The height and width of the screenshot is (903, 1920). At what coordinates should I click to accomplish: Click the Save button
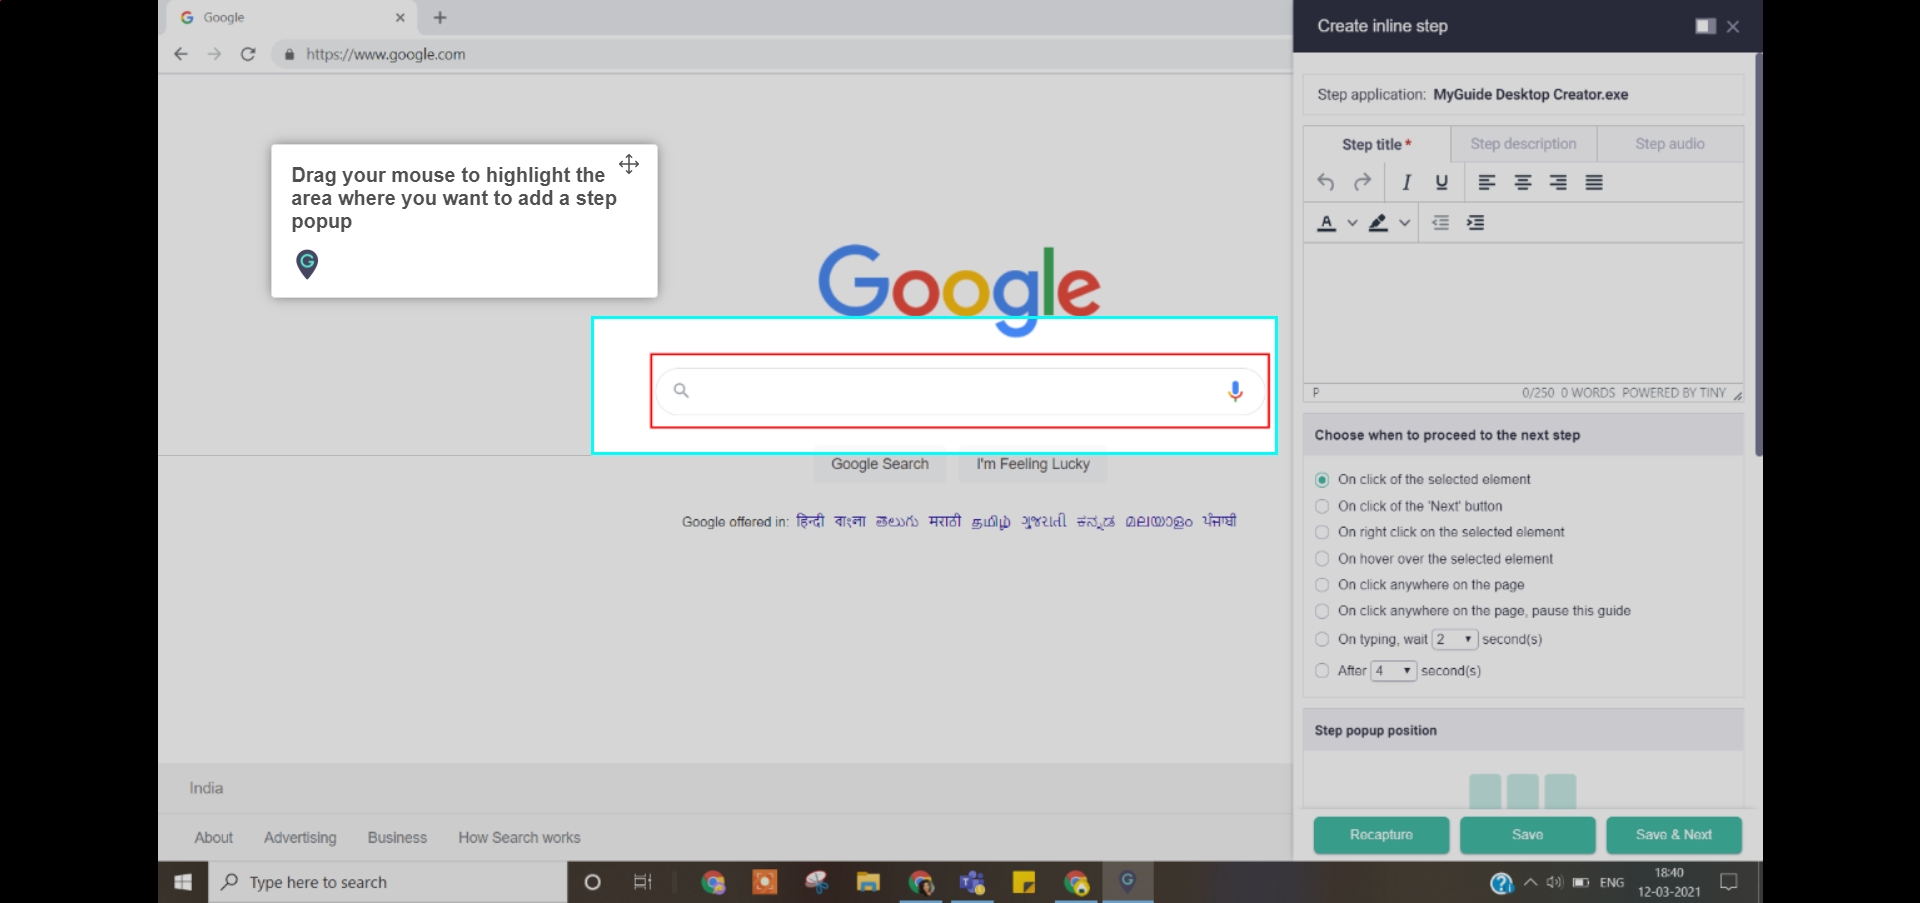[1527, 835]
